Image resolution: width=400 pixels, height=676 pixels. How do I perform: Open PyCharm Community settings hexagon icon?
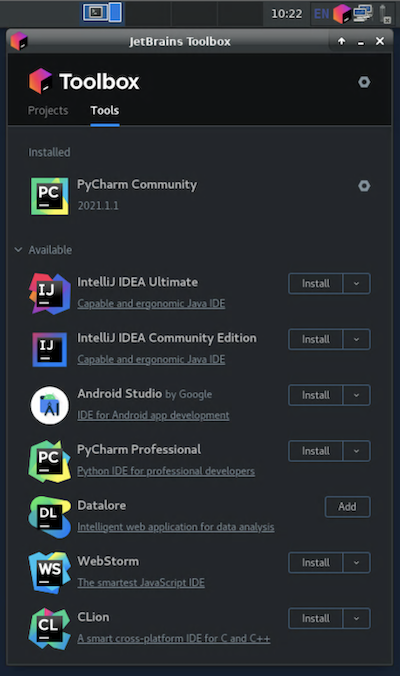click(x=364, y=186)
